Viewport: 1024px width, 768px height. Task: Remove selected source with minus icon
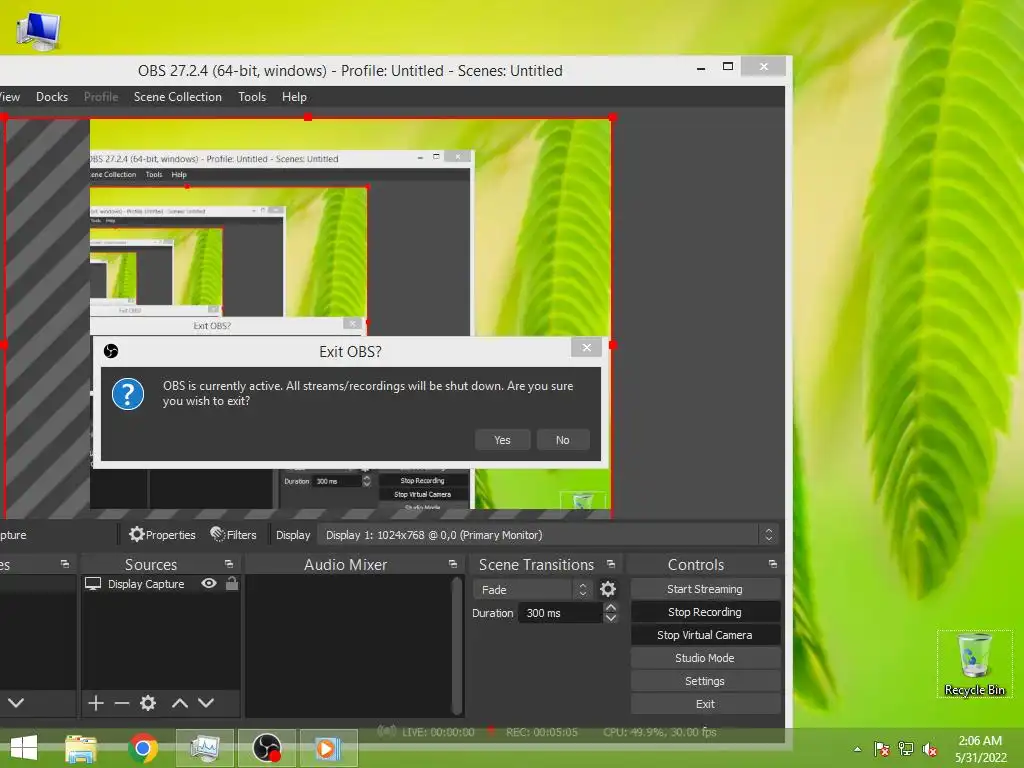121,703
